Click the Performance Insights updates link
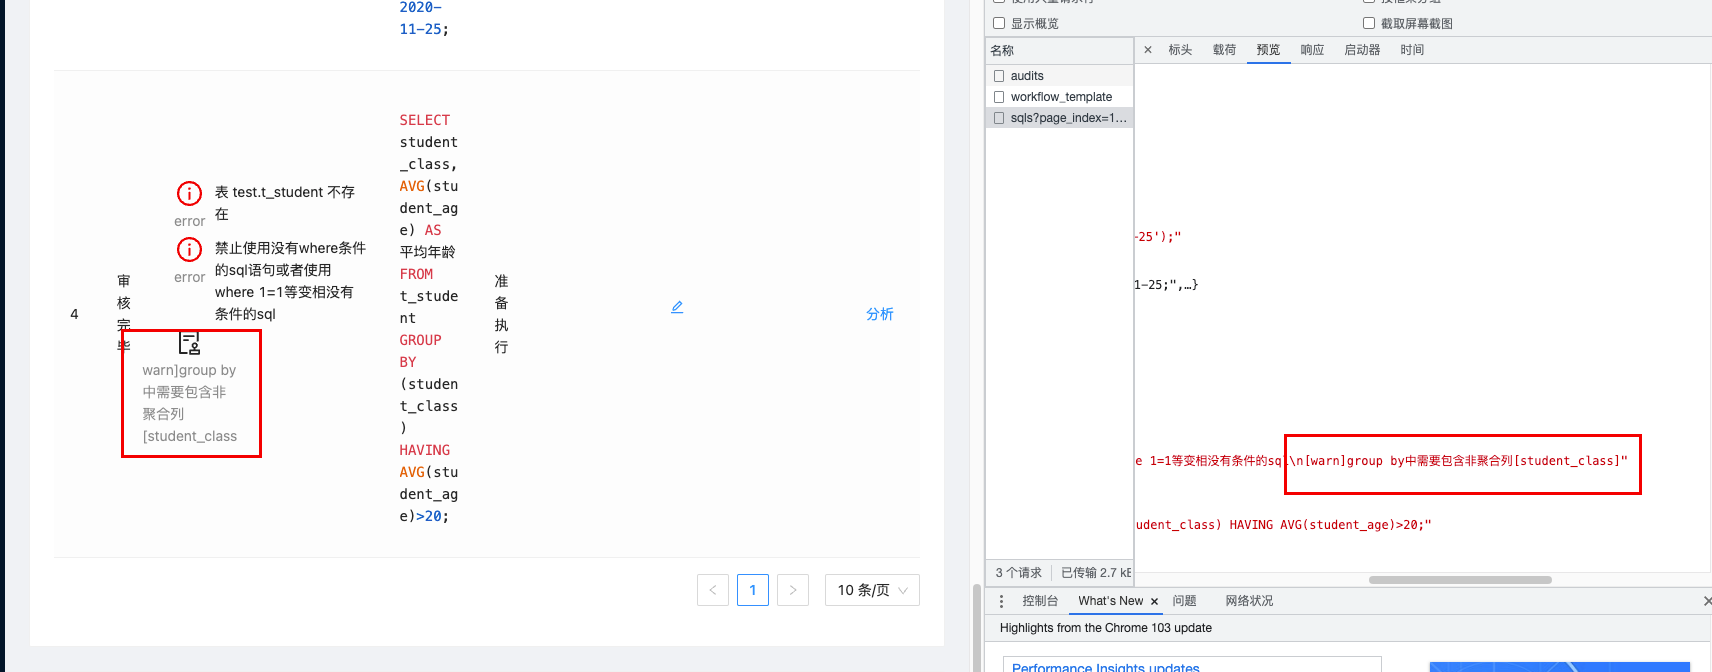 [1105, 666]
